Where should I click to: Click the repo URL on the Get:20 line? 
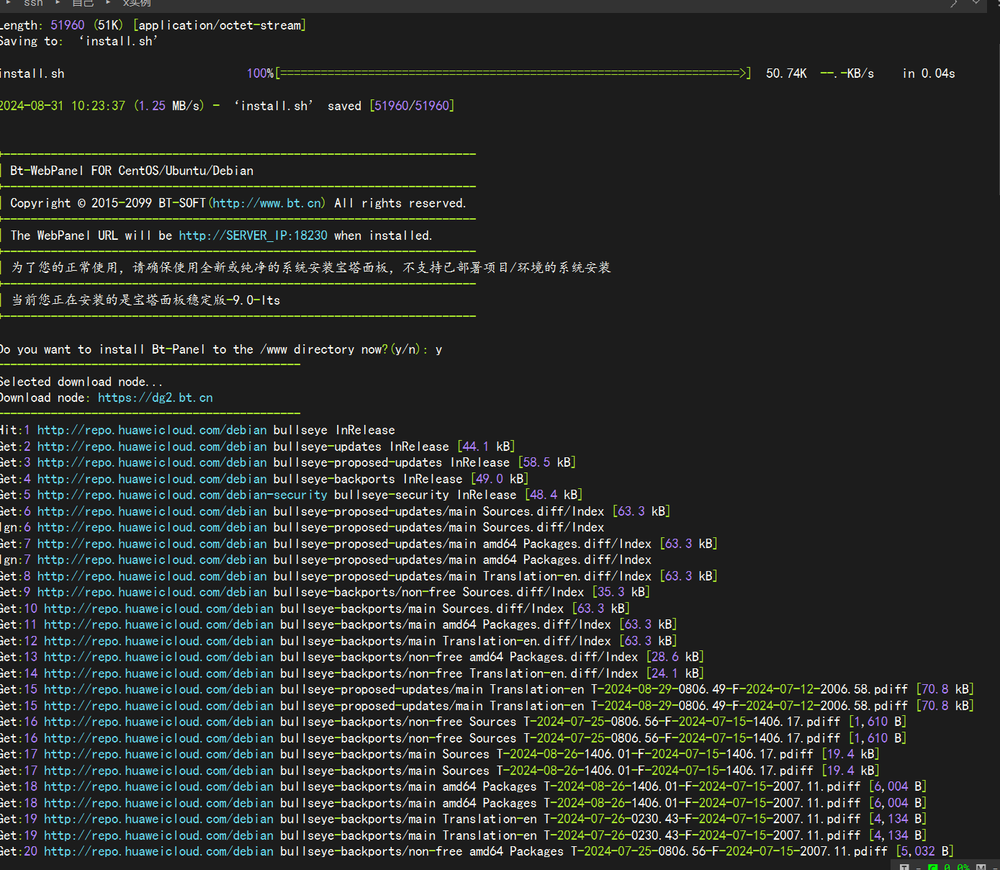[158, 852]
